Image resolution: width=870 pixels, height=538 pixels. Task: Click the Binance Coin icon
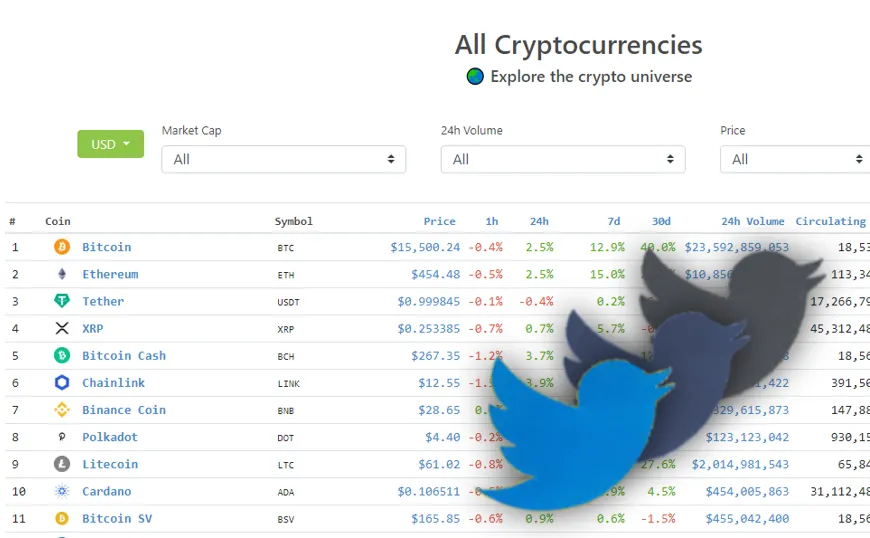tap(62, 410)
